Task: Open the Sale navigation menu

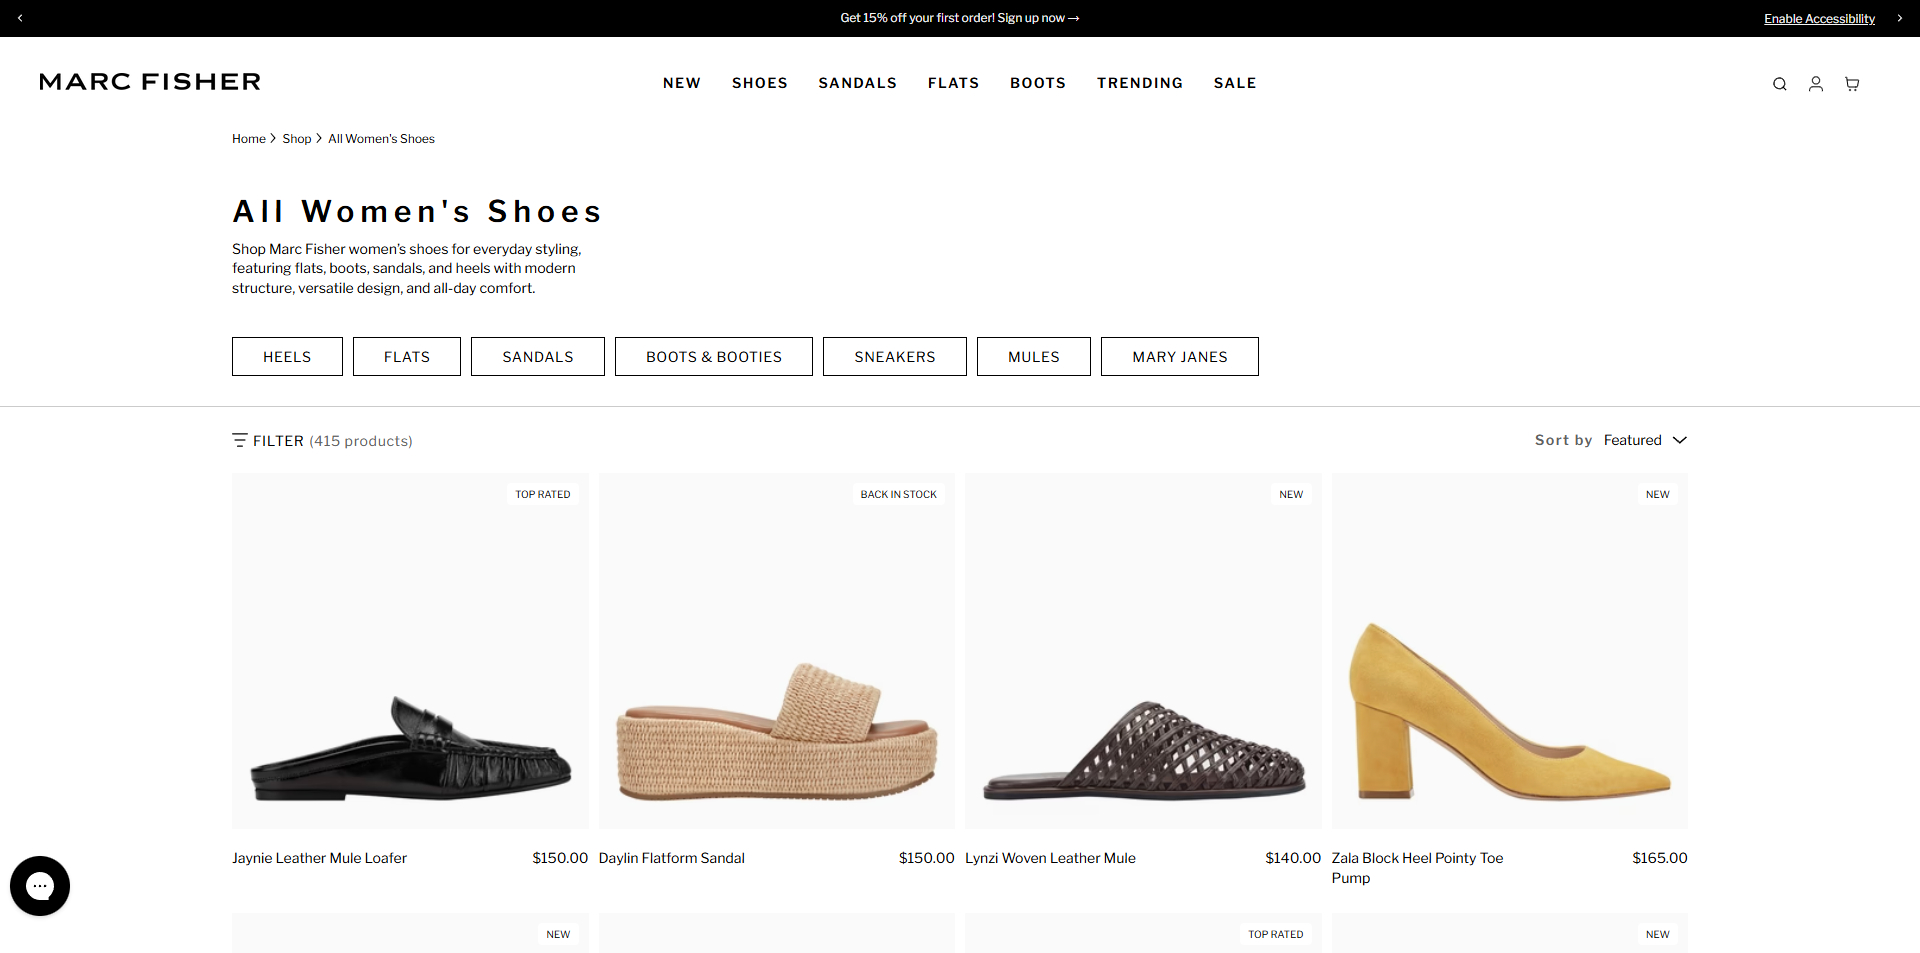Action: tap(1234, 83)
